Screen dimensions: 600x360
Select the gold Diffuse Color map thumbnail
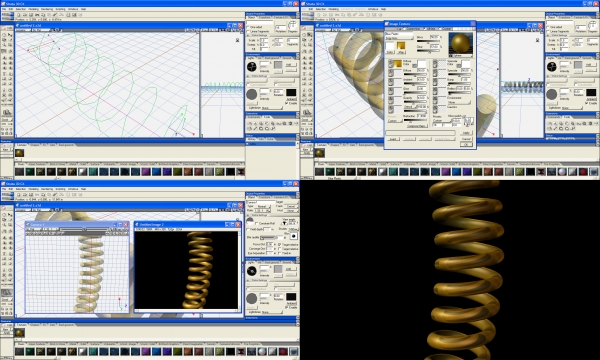pos(398,63)
